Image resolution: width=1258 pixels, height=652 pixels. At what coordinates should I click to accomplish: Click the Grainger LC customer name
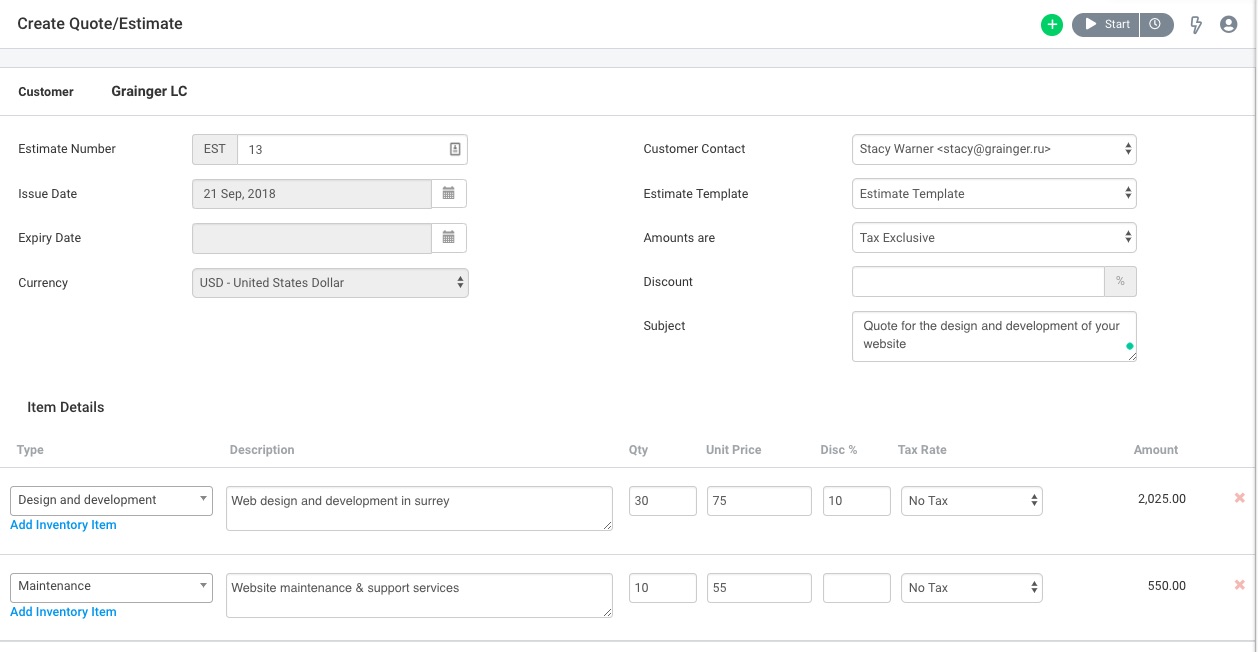(149, 91)
